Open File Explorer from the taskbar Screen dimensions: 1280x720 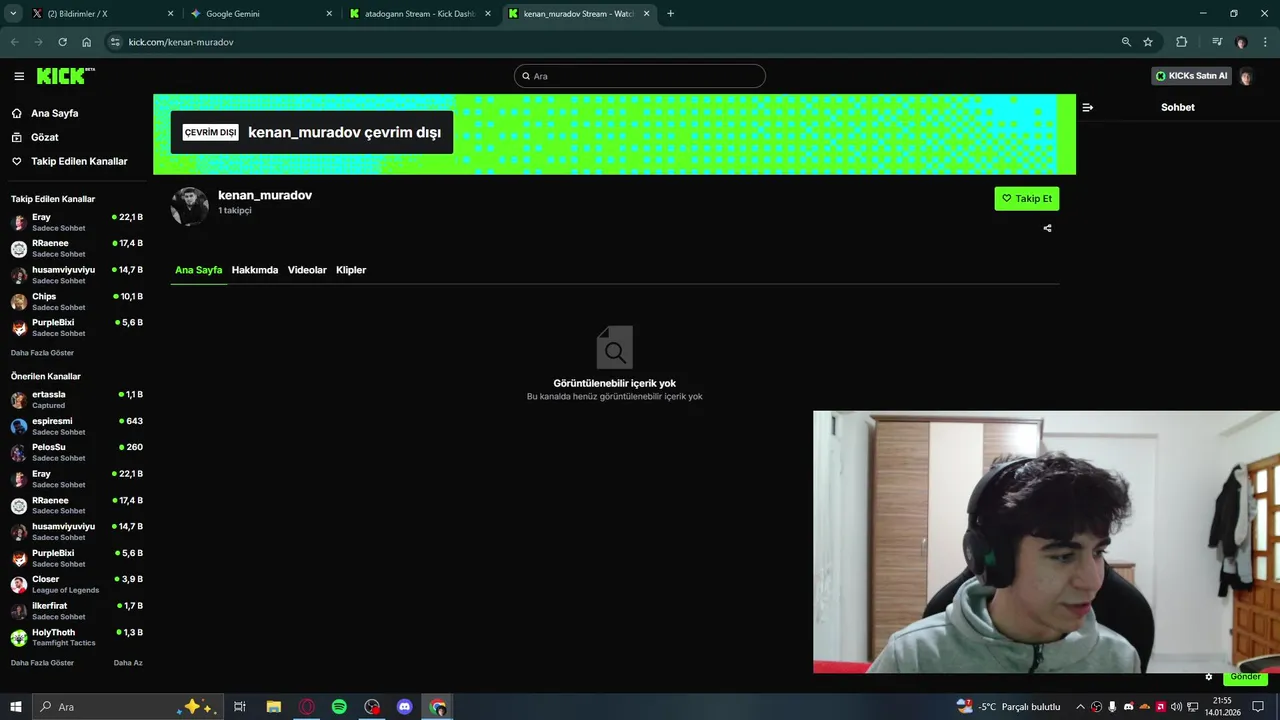(273, 707)
